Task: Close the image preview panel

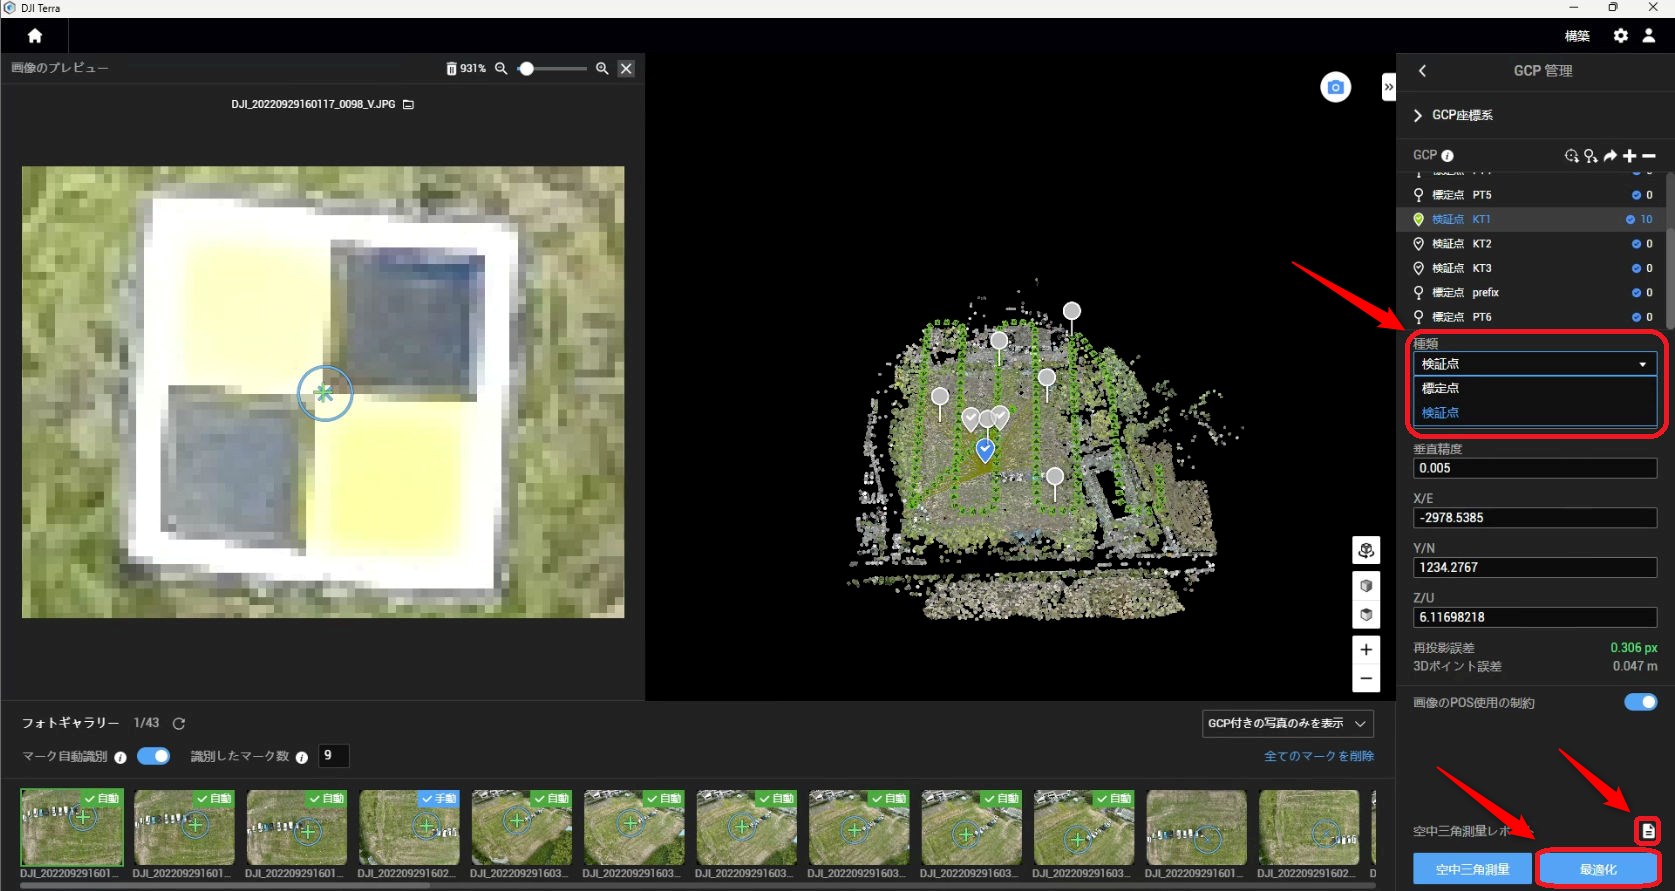Action: [x=626, y=69]
